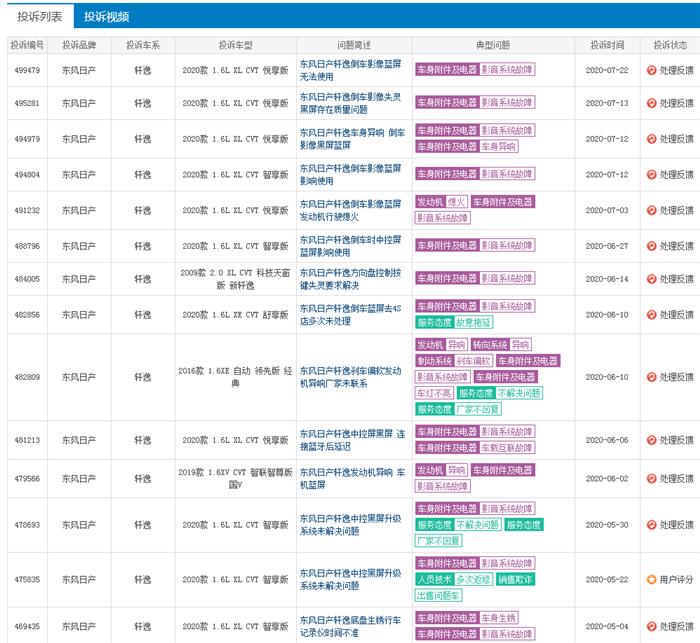This screenshot has width=700, height=643.
Task: Open complaint 东风日产轩逸倒车影像失灵黑屏存在质量问题
Action: coord(350,103)
